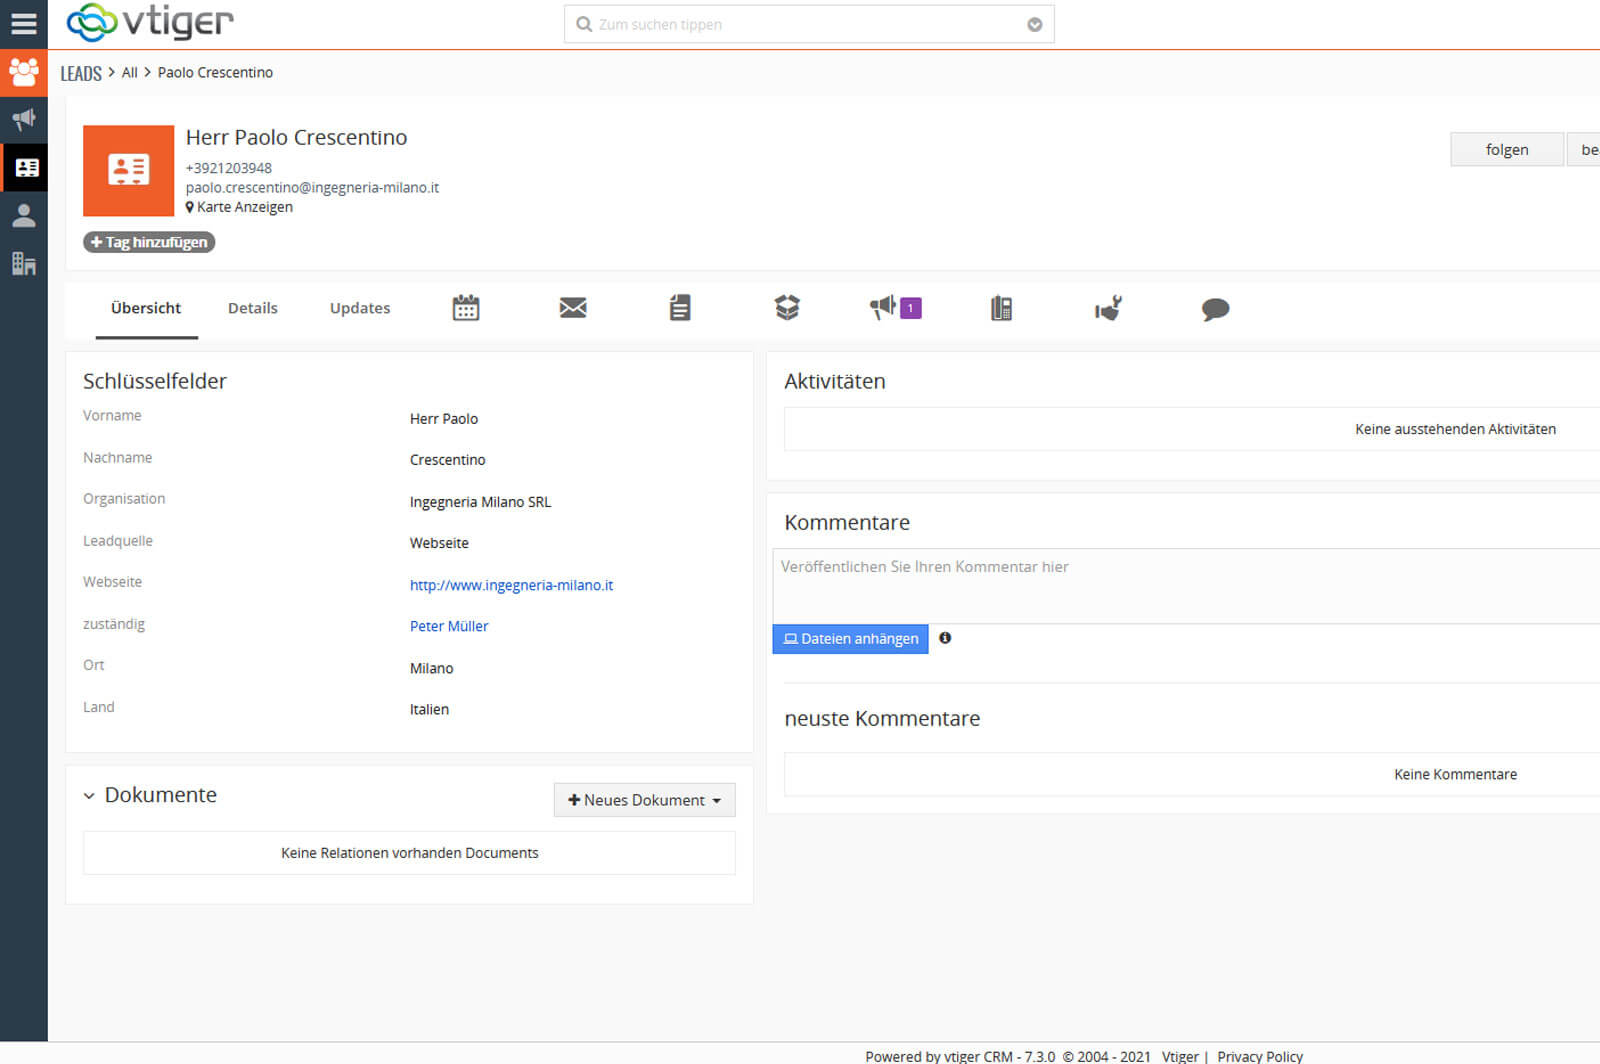Open the ingegneria-milano.it website link
Image resolution: width=1600 pixels, height=1064 pixels.
(511, 585)
